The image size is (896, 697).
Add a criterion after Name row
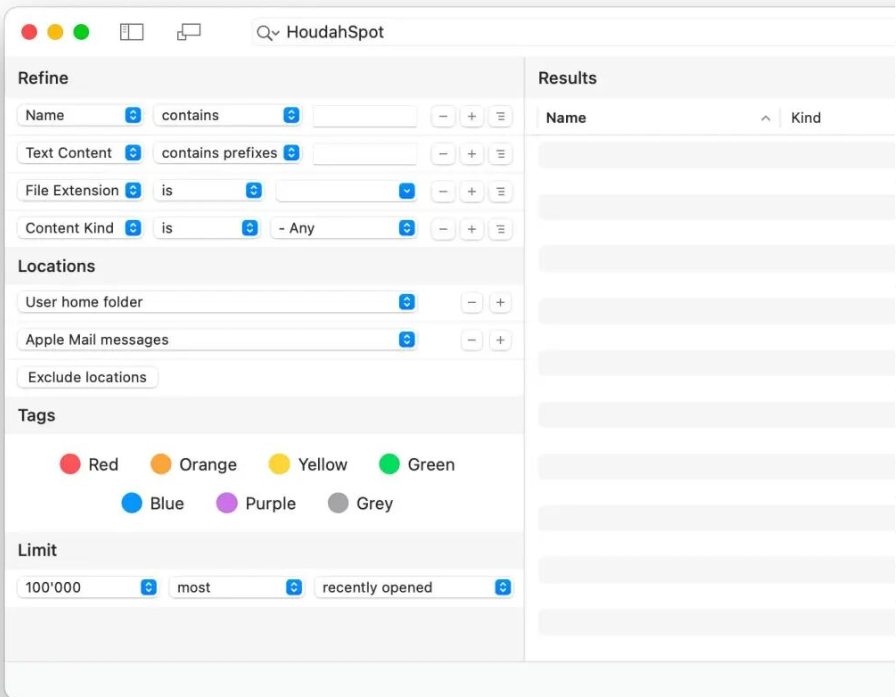tap(471, 117)
